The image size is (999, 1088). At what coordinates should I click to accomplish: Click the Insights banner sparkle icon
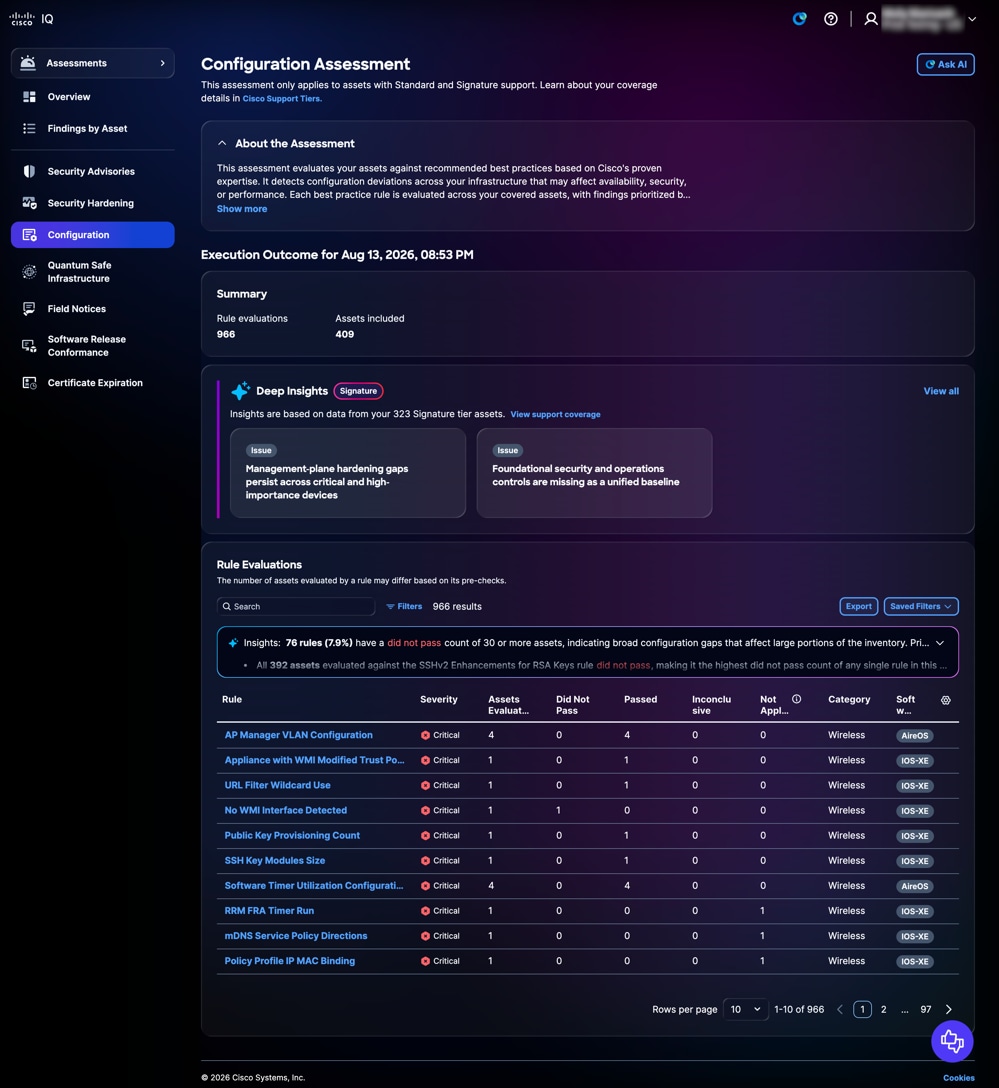click(233, 643)
